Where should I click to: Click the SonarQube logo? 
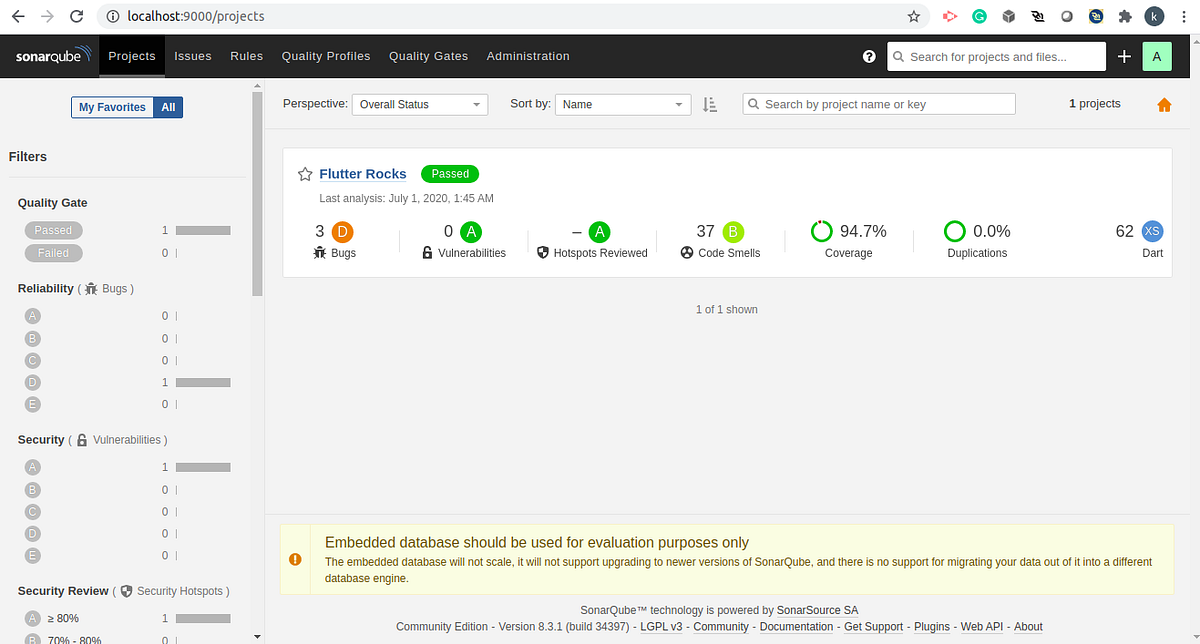(52, 56)
